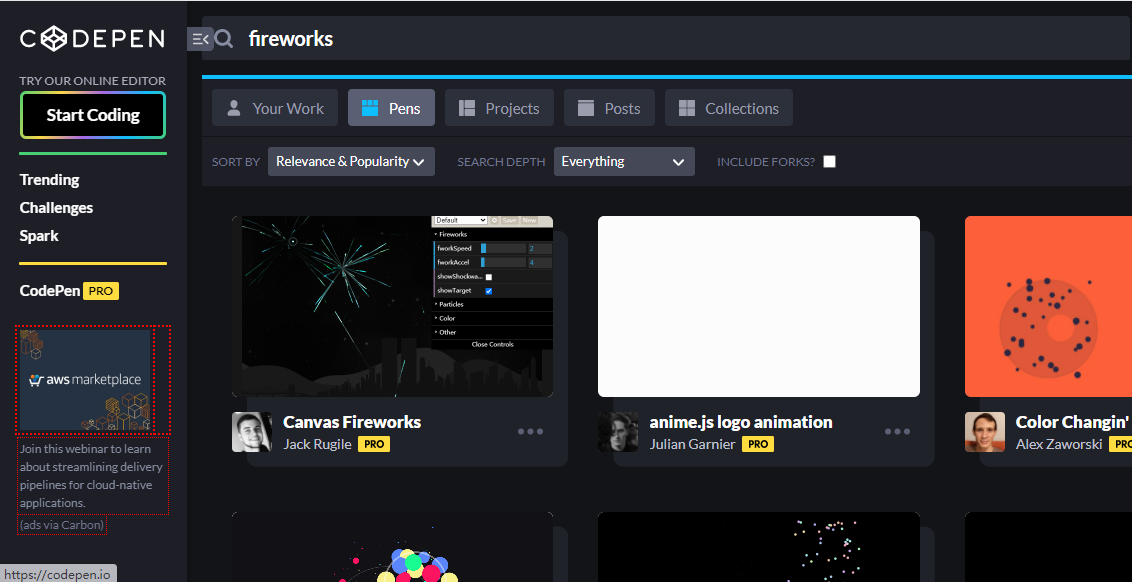
Task: Open the CodePen PRO link
Action: [69, 291]
